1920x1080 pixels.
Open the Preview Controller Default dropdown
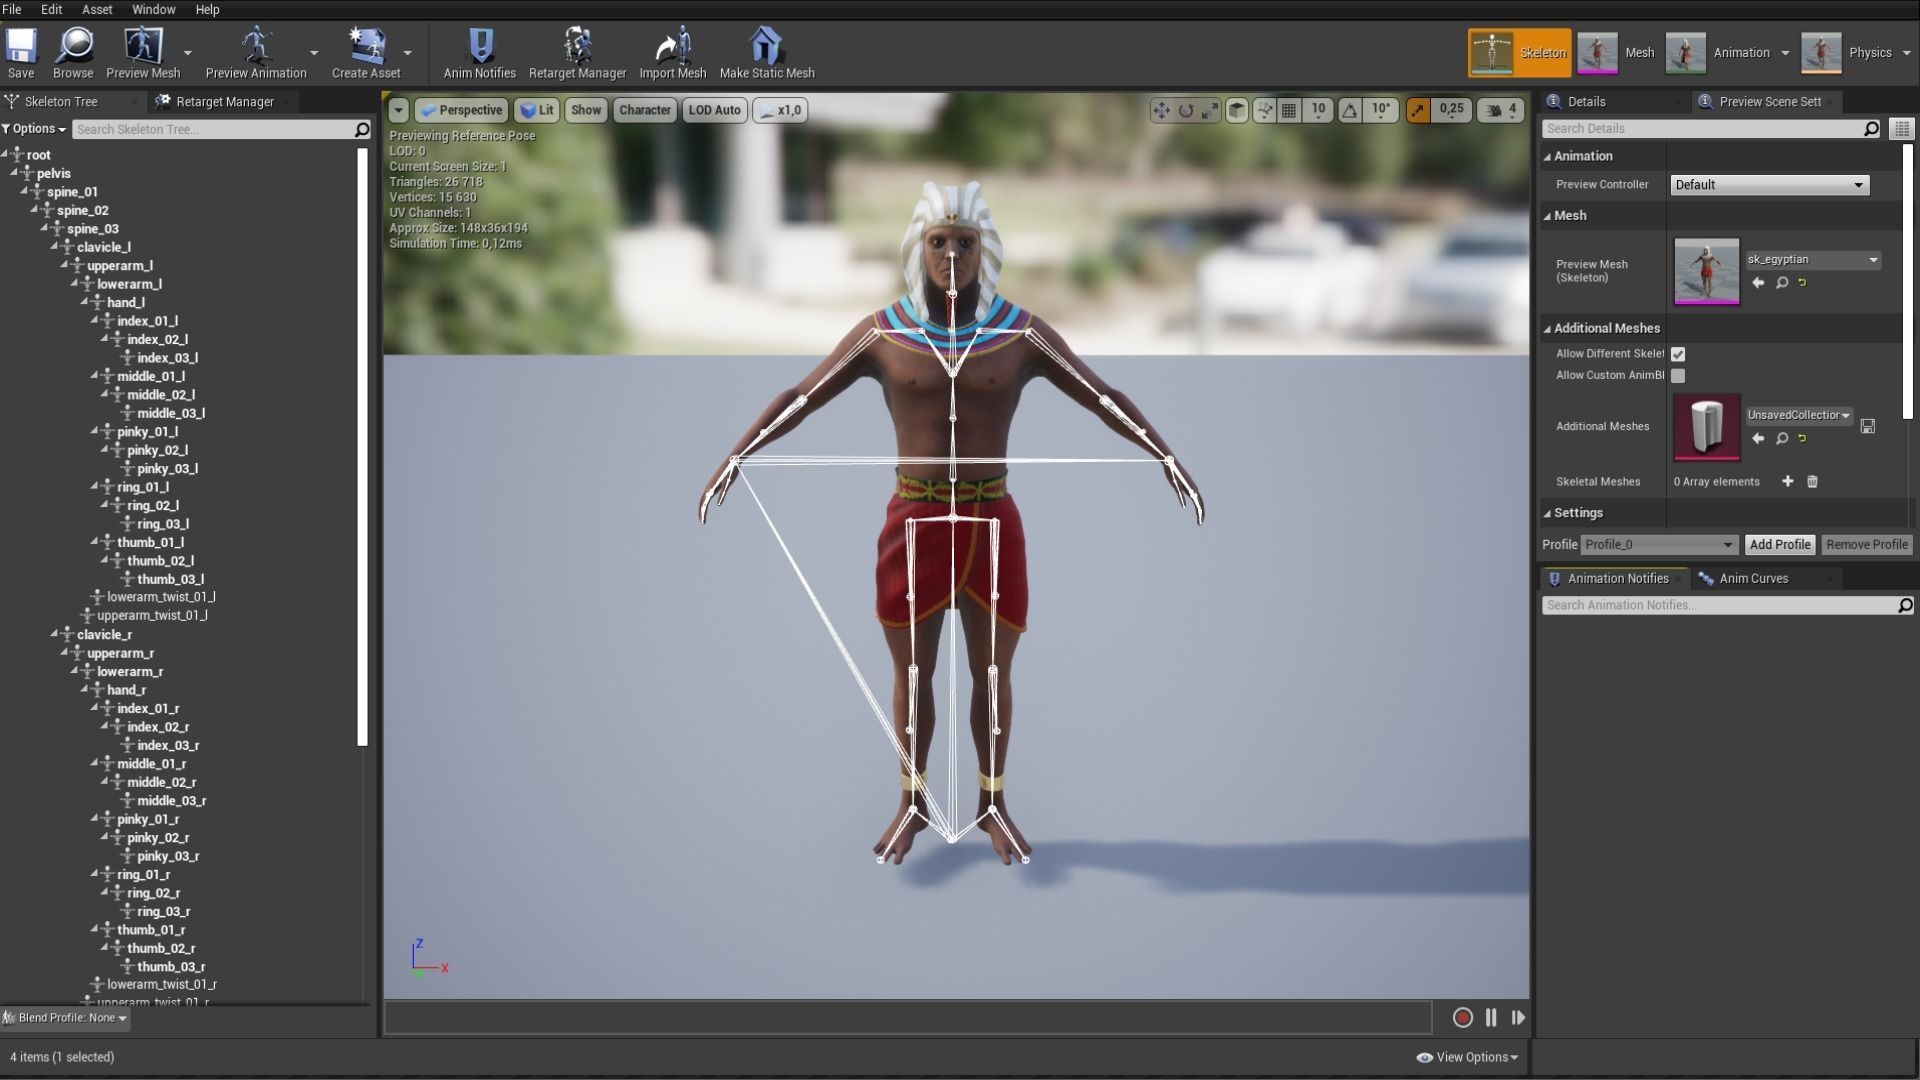[x=1769, y=185]
